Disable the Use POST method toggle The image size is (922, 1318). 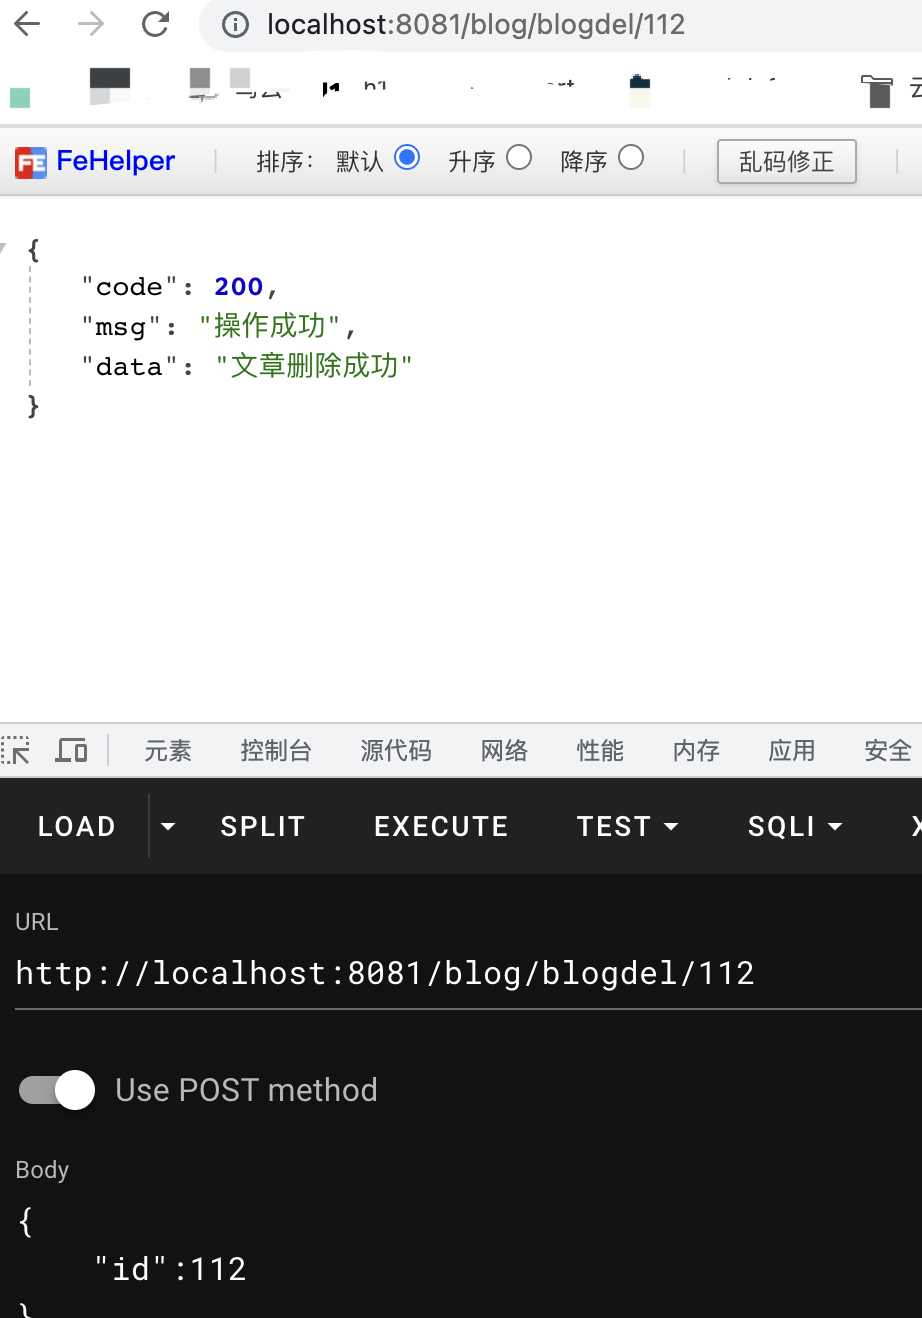[55, 1090]
